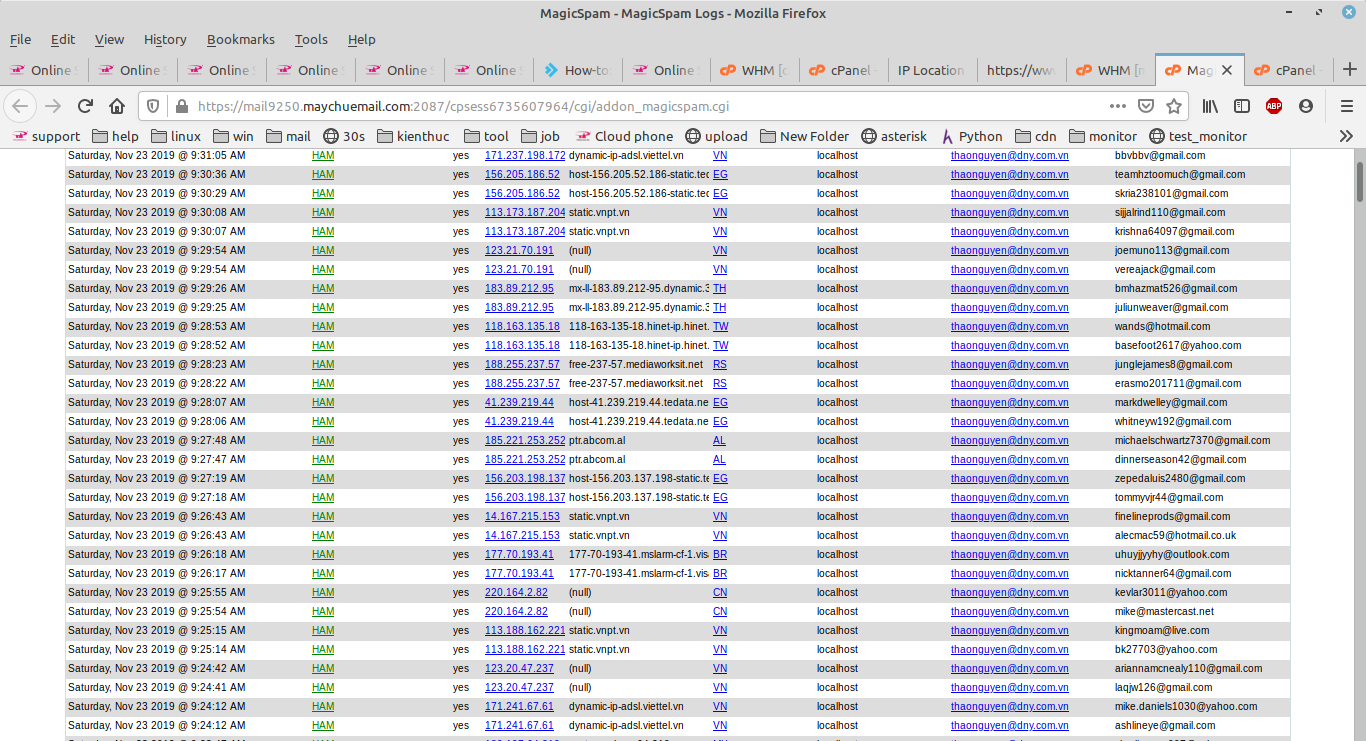Screen dimensions: 1366x741
Task: Open the 30s bookmark
Action: coord(344,136)
